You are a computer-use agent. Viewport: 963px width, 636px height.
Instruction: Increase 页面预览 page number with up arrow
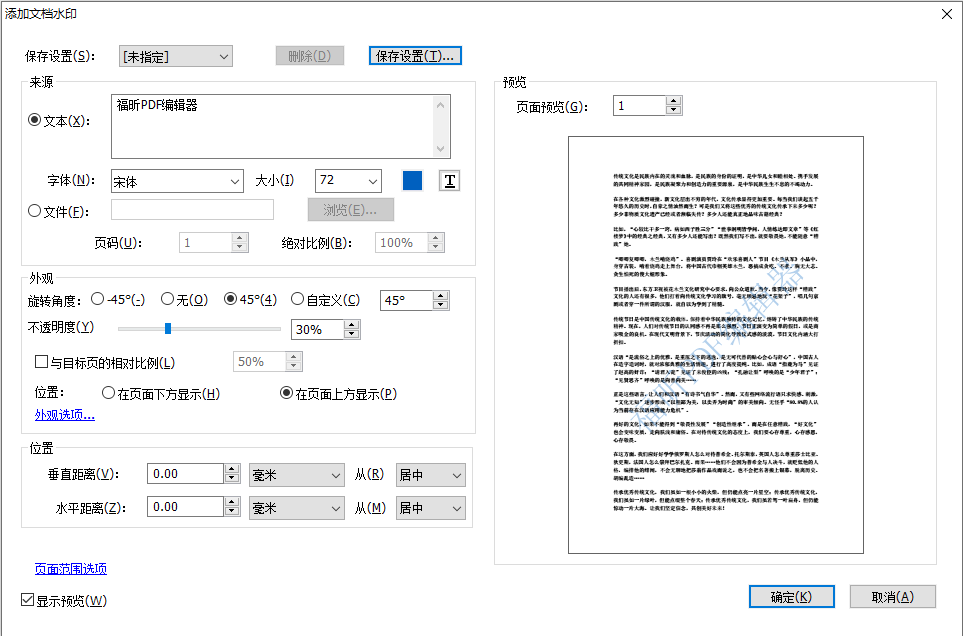[x=674, y=99]
